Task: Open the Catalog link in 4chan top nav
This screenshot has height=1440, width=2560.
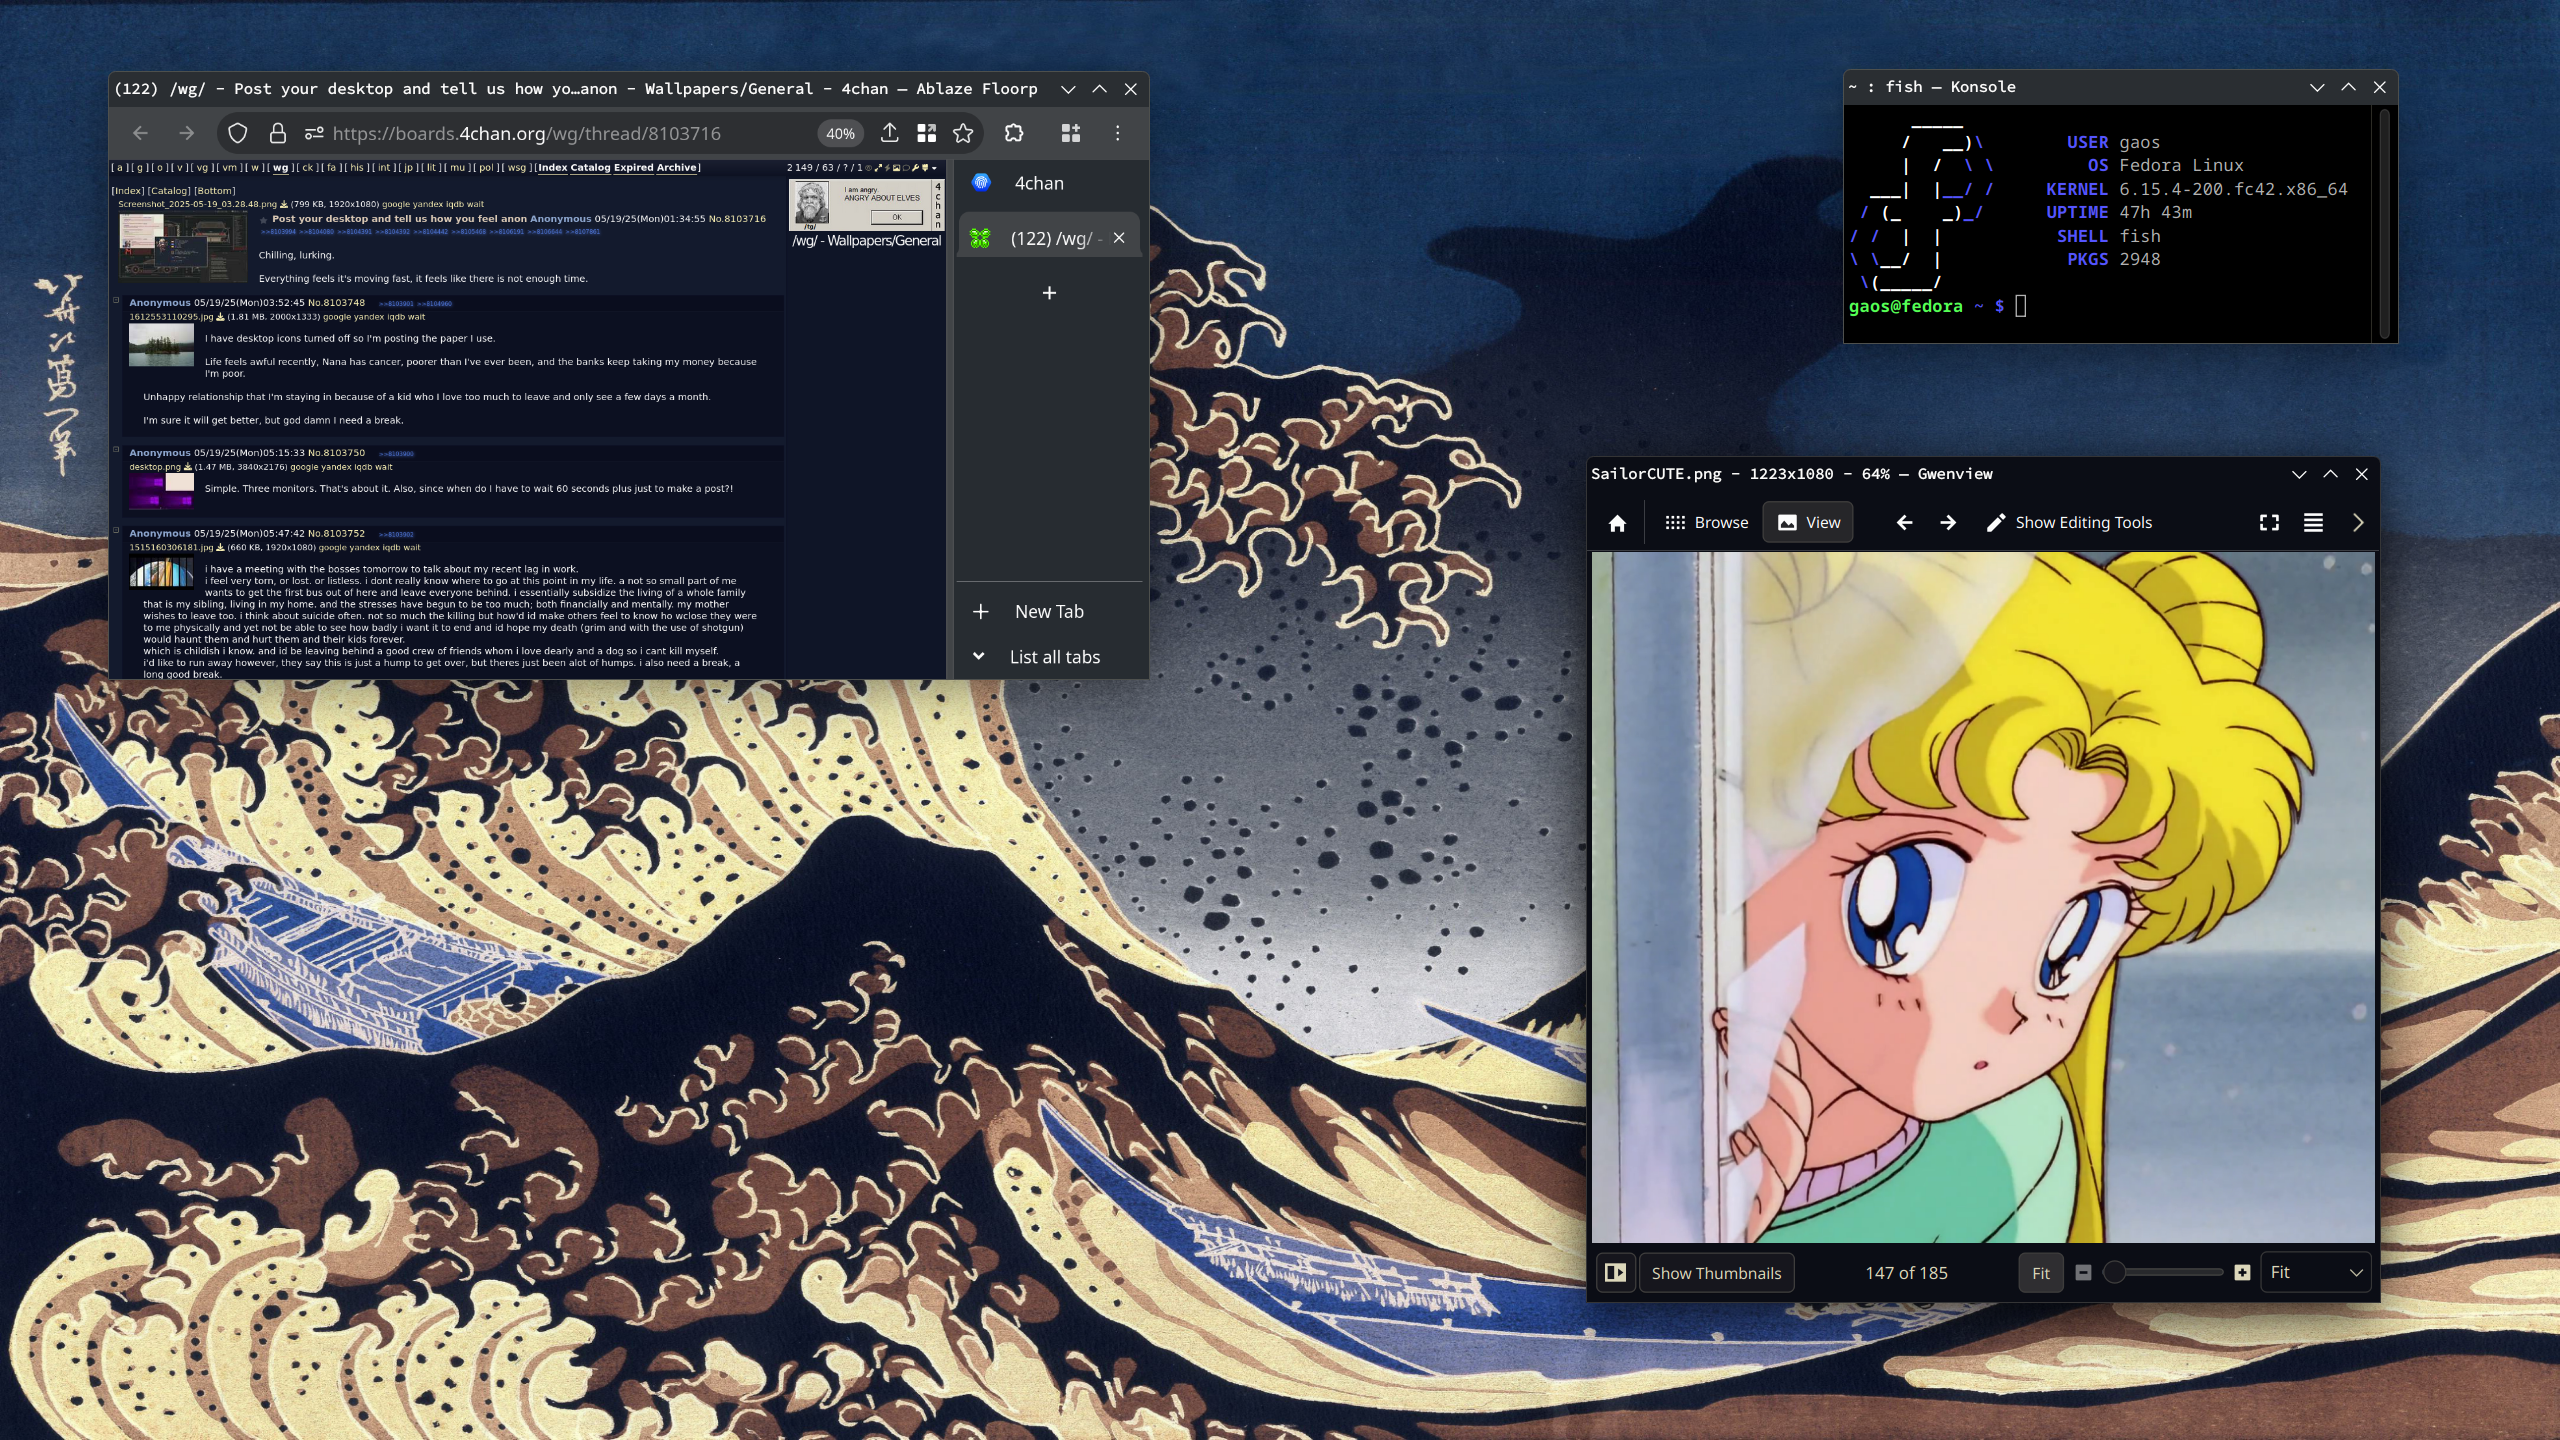Action: click(x=590, y=168)
